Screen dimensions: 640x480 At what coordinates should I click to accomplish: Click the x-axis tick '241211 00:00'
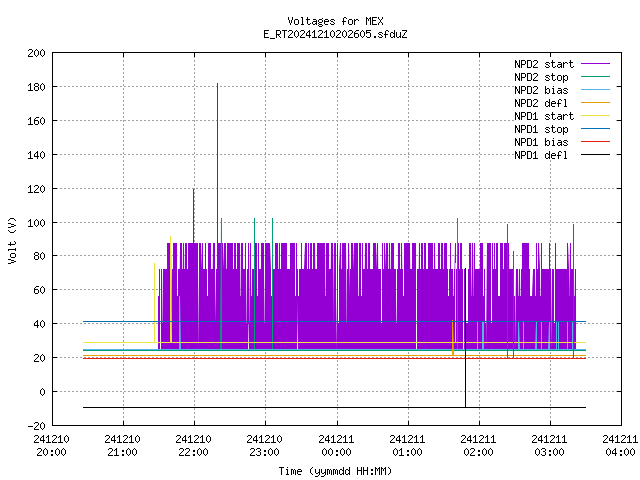[x=336, y=446]
